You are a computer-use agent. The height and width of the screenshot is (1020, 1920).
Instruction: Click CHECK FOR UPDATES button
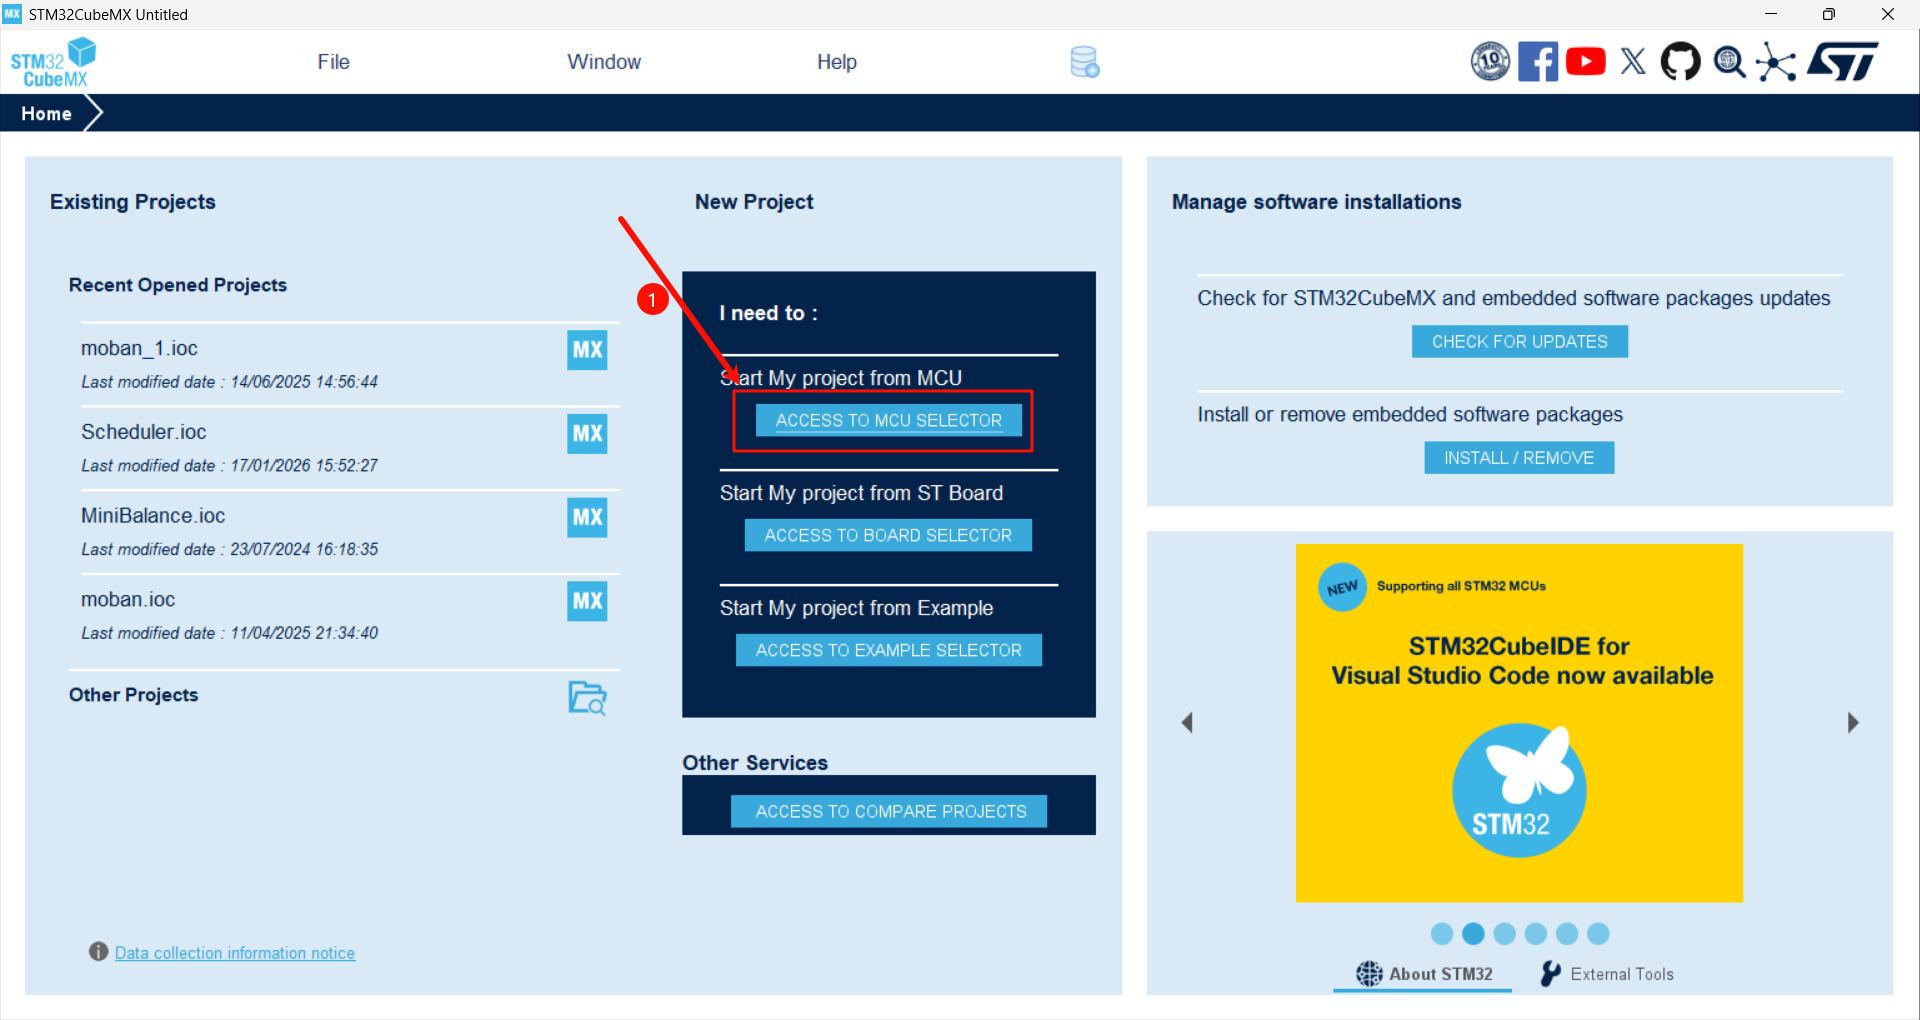[x=1520, y=342]
